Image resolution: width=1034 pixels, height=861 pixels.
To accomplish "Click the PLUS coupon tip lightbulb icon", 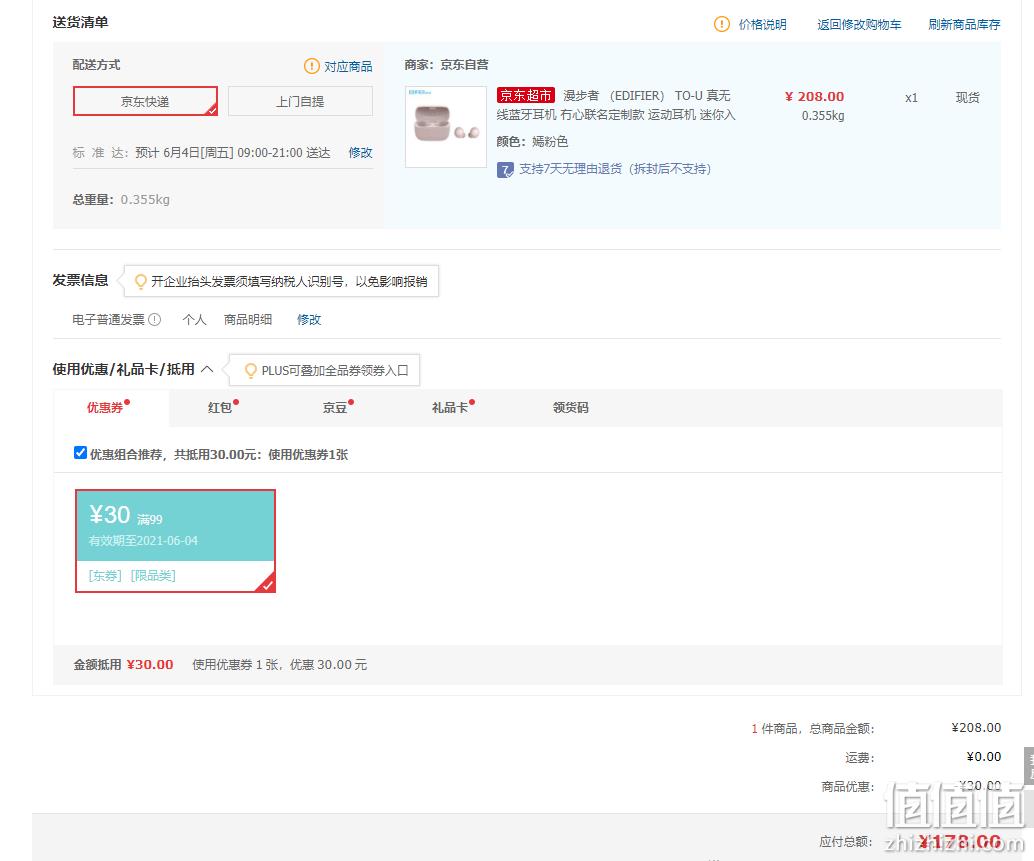I will point(251,371).
